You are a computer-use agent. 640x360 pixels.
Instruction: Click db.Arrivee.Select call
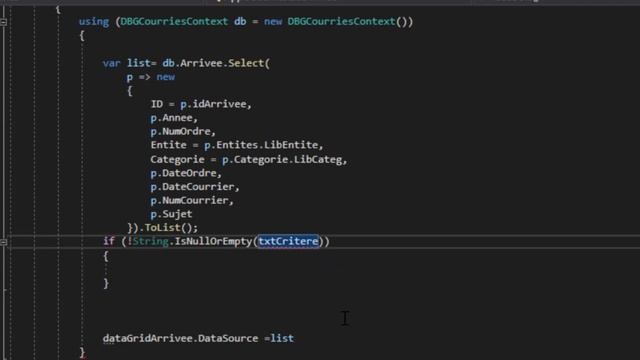pos(216,63)
